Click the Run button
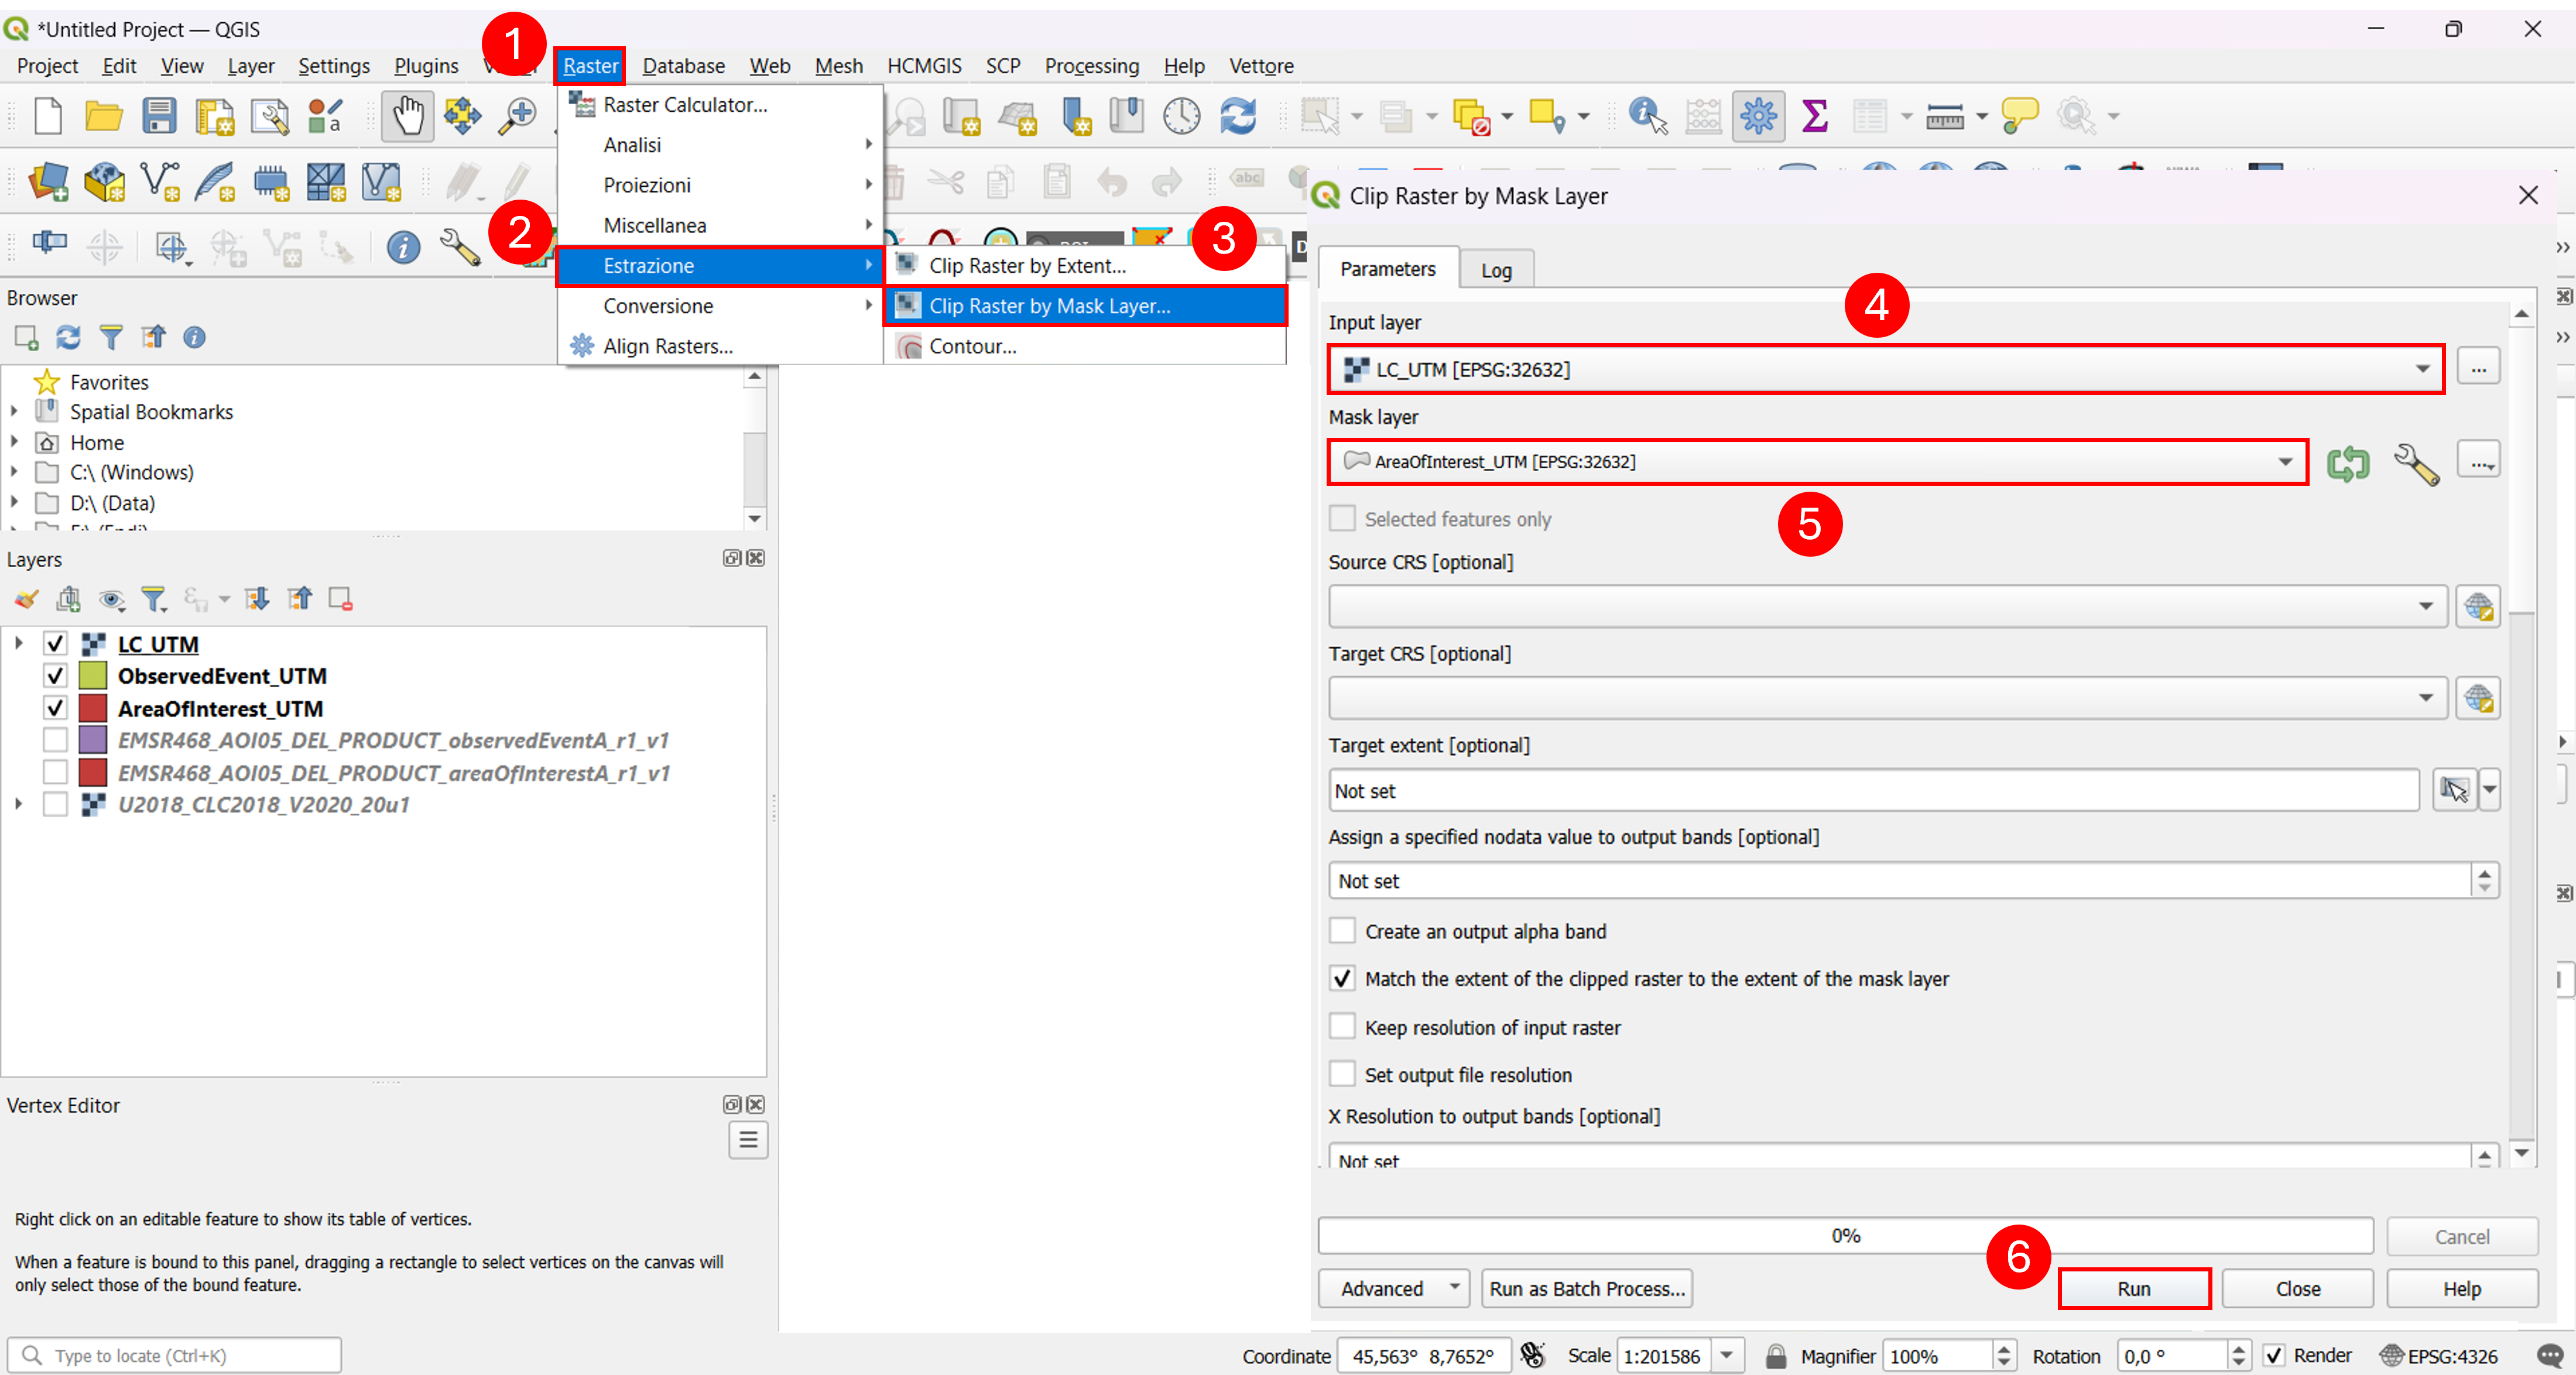 click(2134, 1289)
